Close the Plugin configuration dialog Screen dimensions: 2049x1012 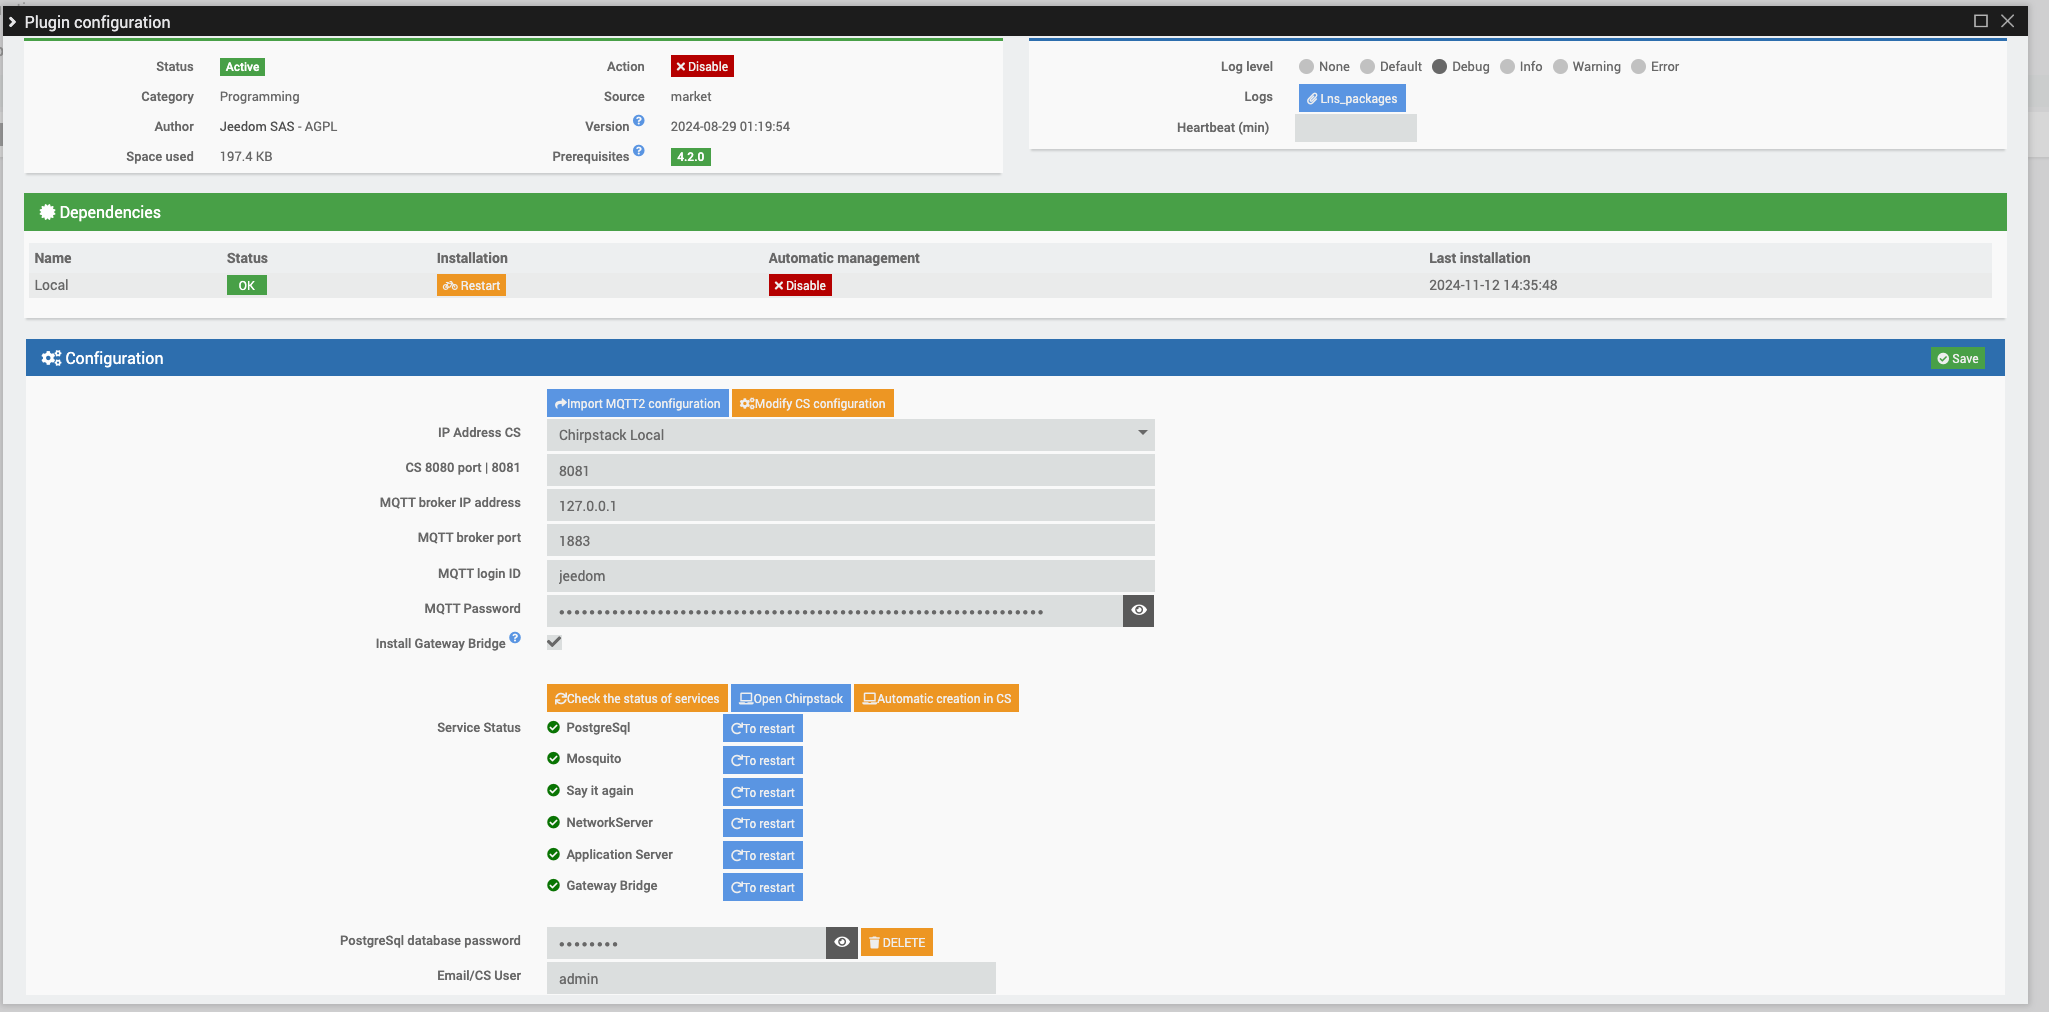pos(2007,21)
